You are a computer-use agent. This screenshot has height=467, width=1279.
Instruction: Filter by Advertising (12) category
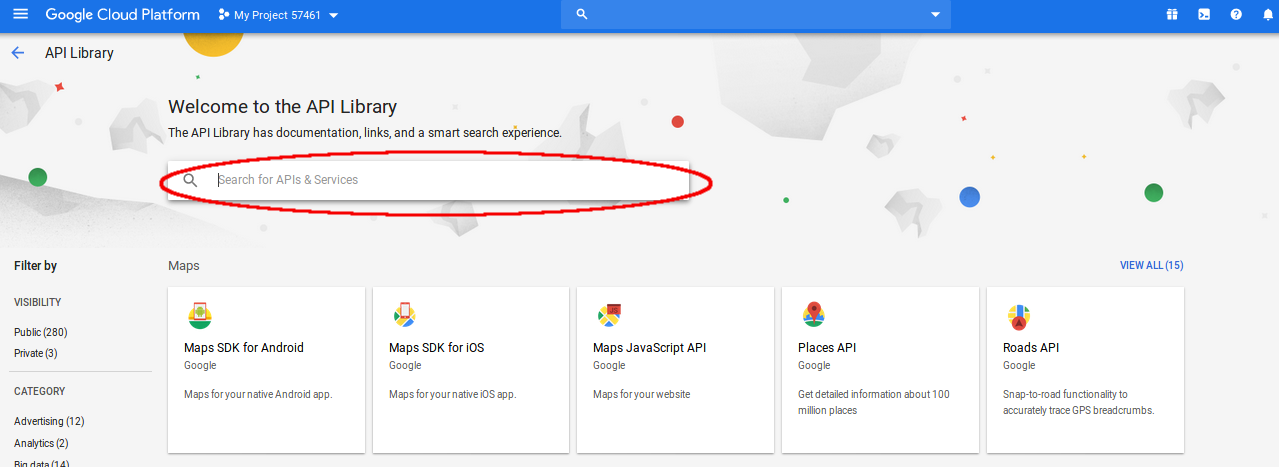[x=49, y=421]
